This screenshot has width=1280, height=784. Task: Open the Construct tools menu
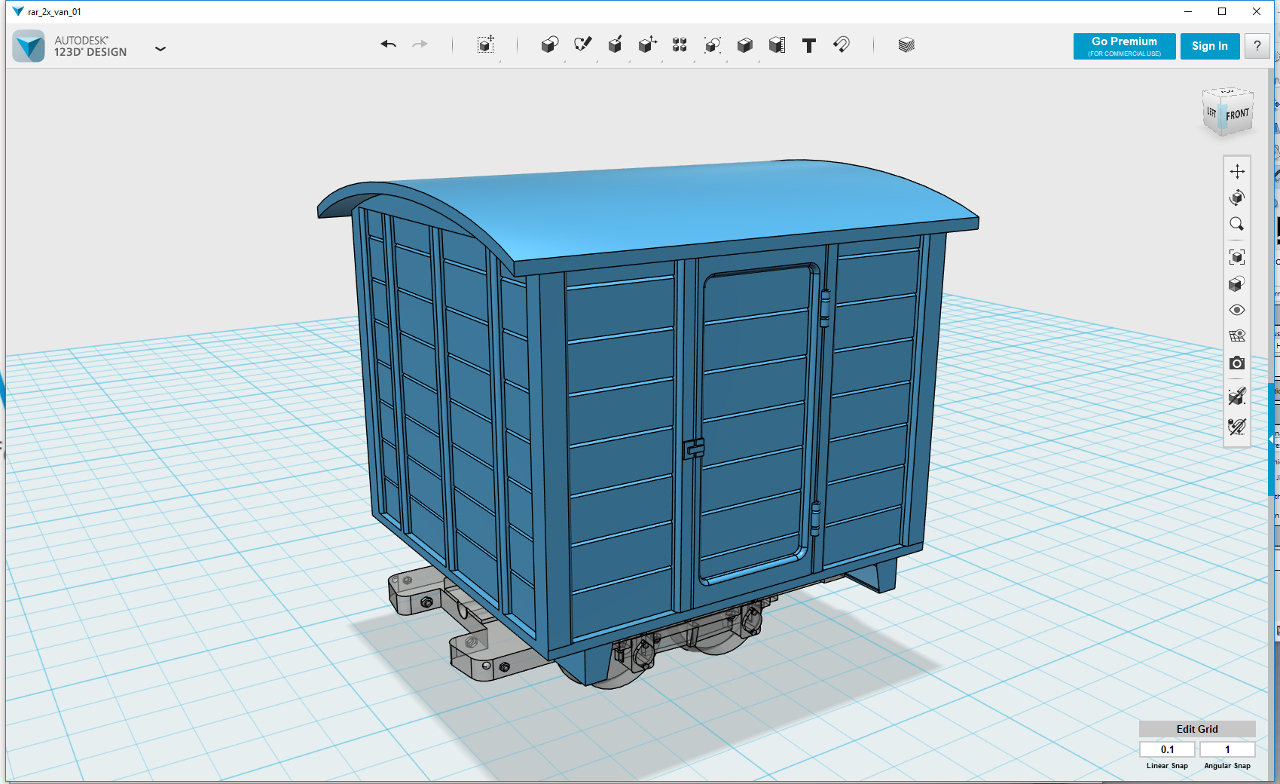[615, 45]
